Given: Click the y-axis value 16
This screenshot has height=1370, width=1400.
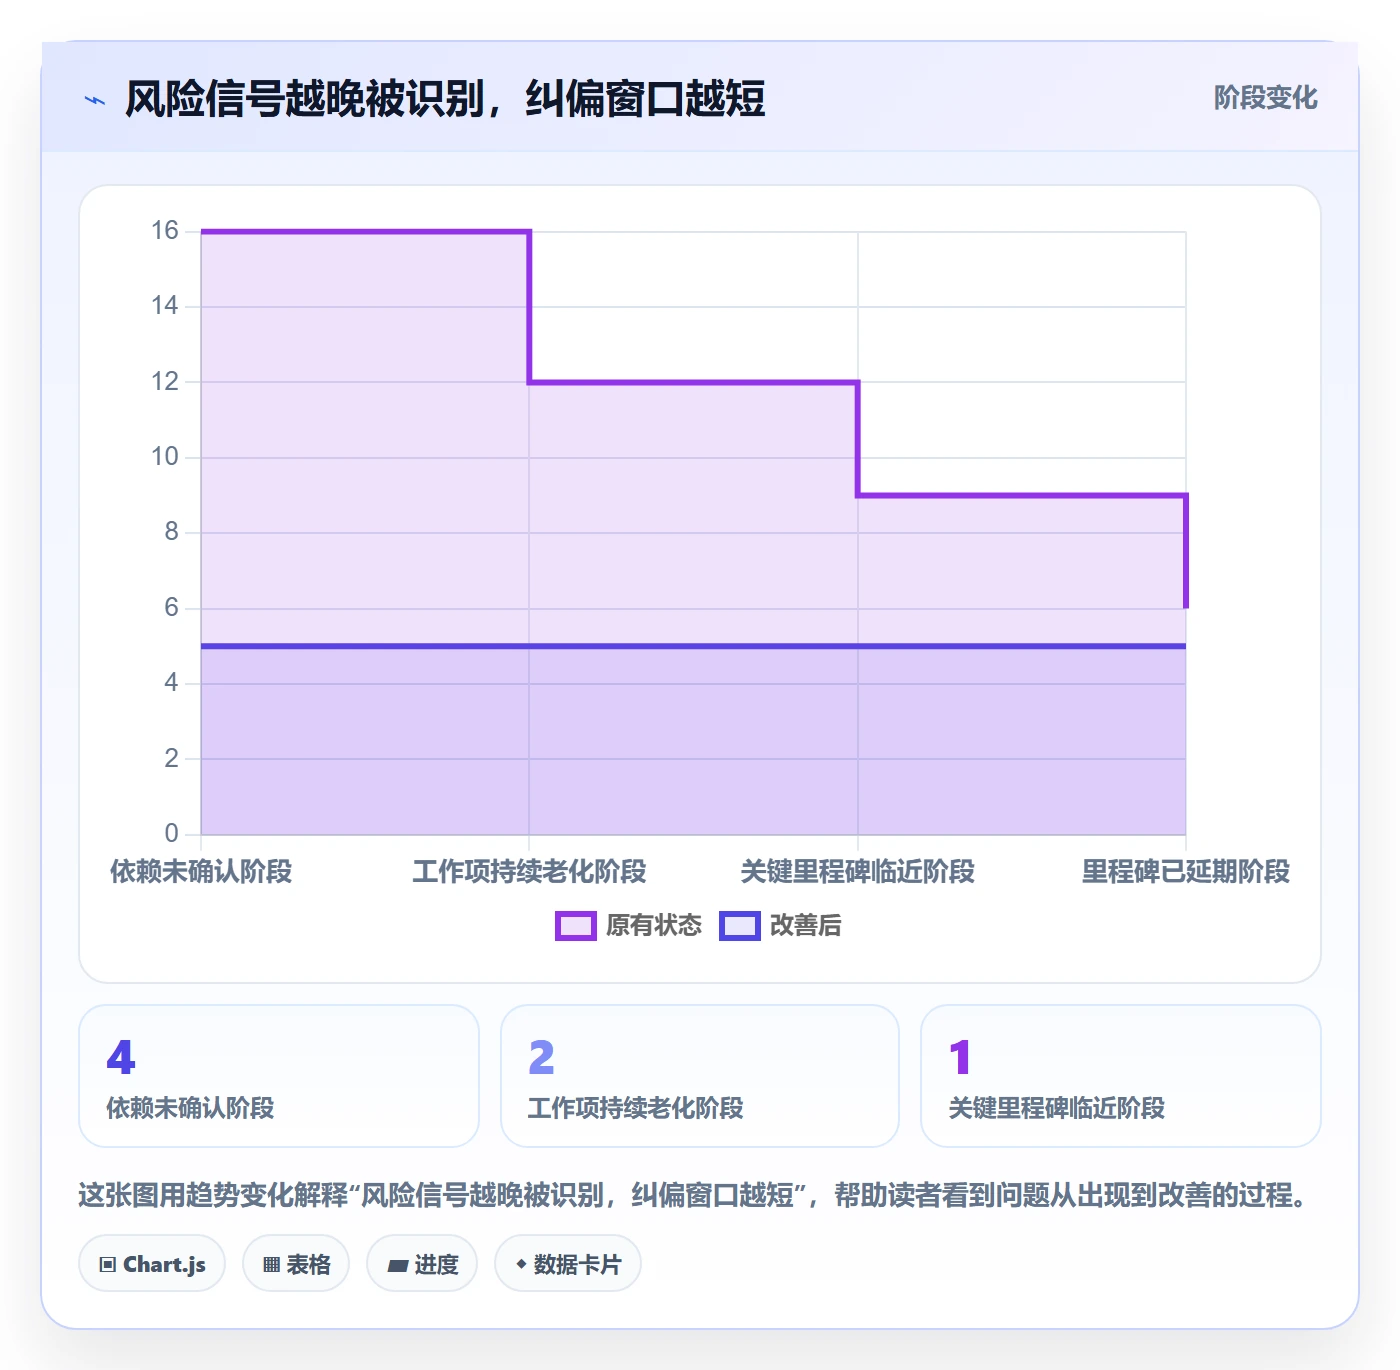Looking at the screenshot, I should 165,231.
